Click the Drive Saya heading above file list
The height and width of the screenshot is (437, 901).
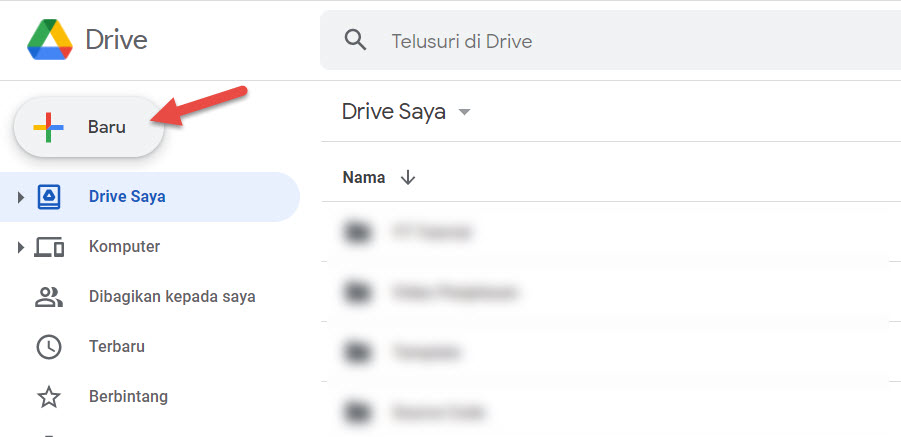393,111
